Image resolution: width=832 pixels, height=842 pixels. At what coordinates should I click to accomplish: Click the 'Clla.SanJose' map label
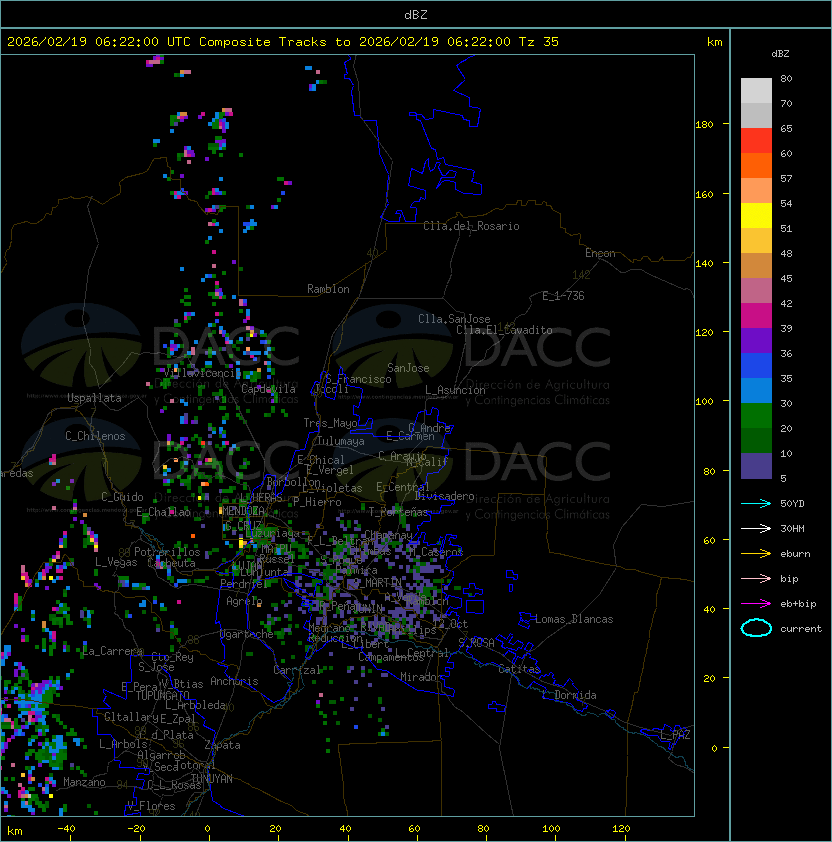pyautogui.click(x=454, y=319)
